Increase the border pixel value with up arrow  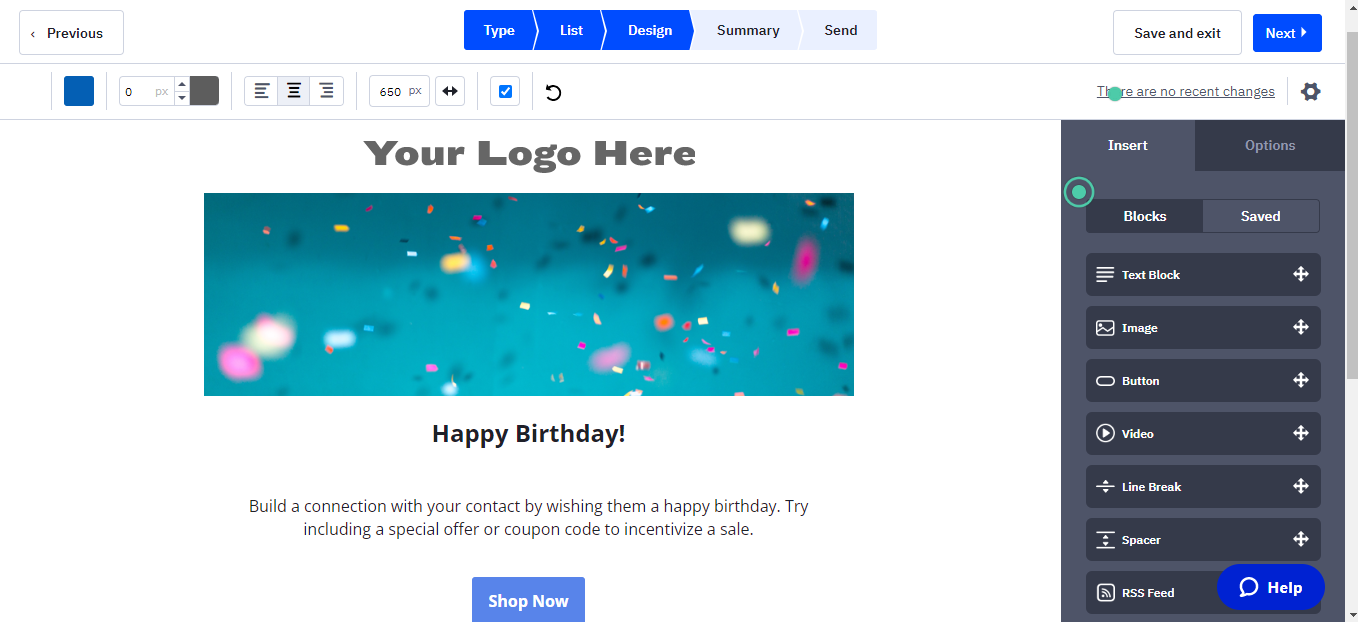[182, 84]
